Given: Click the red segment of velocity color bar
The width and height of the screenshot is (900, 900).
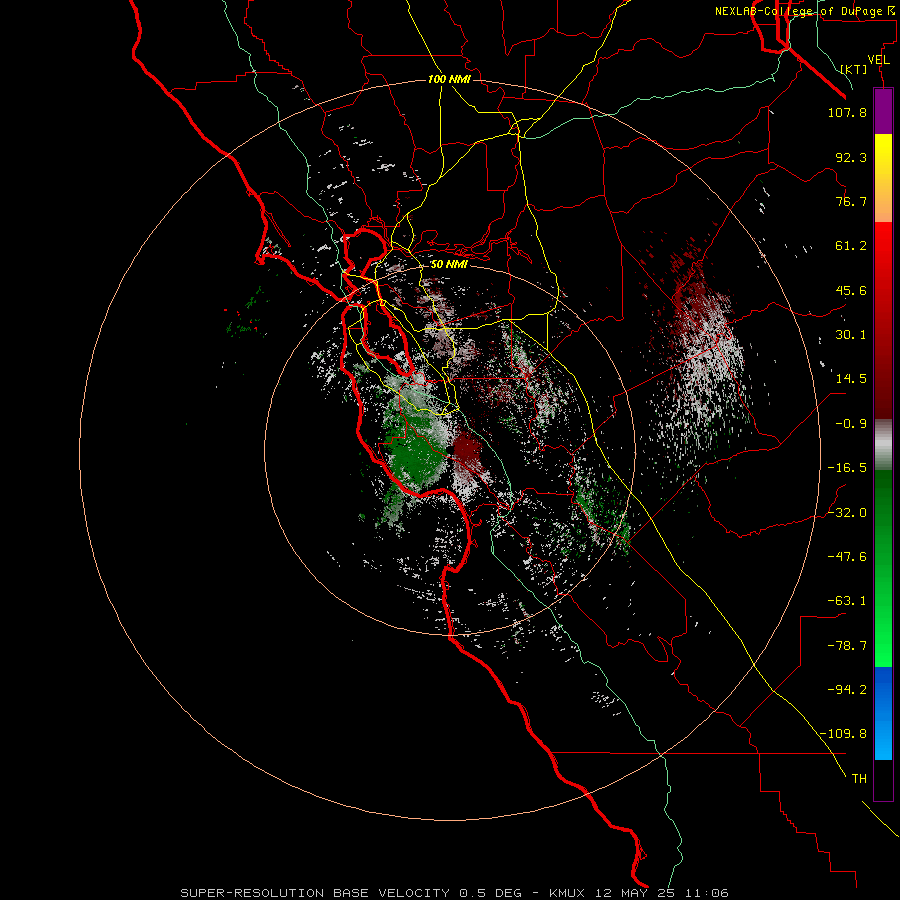Looking at the screenshot, I should 883,320.
